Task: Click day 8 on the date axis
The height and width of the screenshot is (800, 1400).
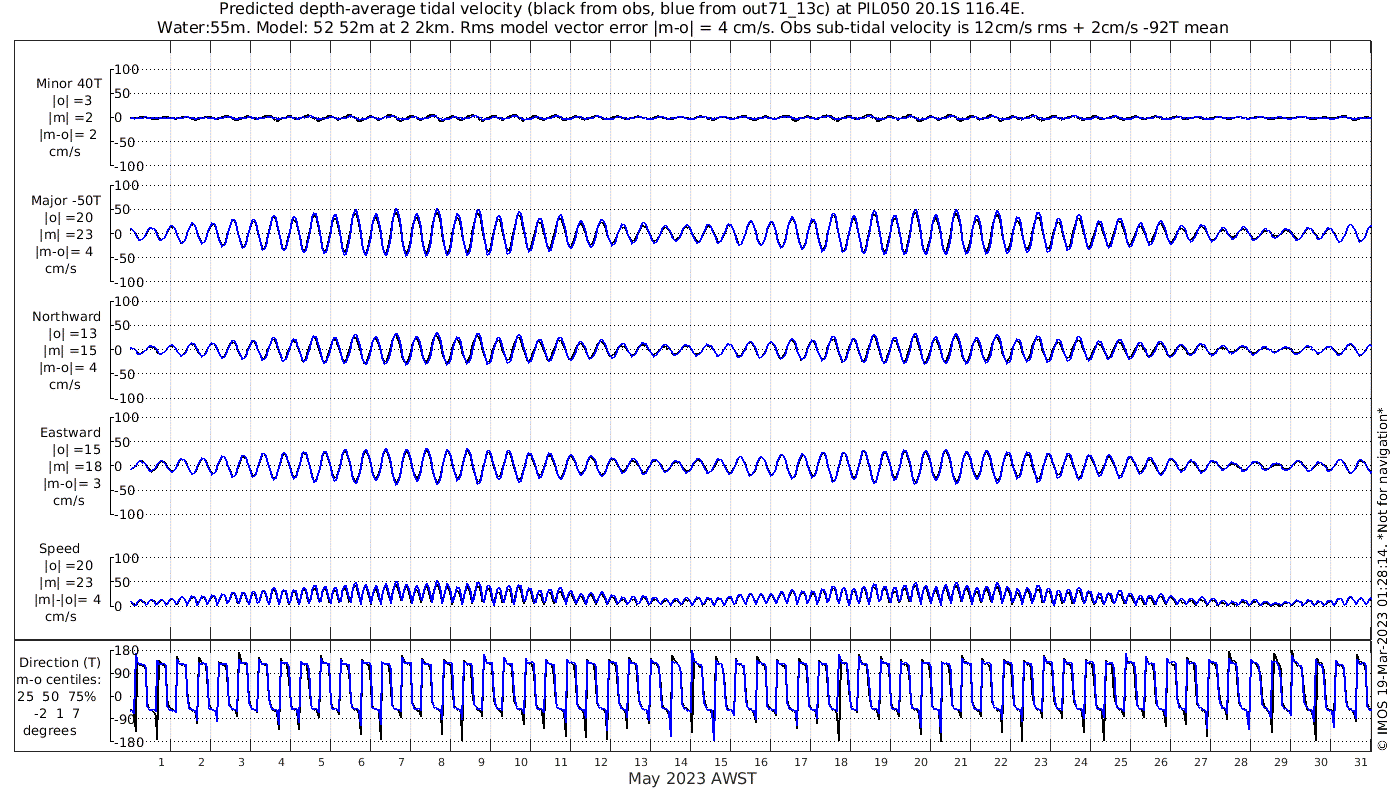Action: tap(440, 762)
